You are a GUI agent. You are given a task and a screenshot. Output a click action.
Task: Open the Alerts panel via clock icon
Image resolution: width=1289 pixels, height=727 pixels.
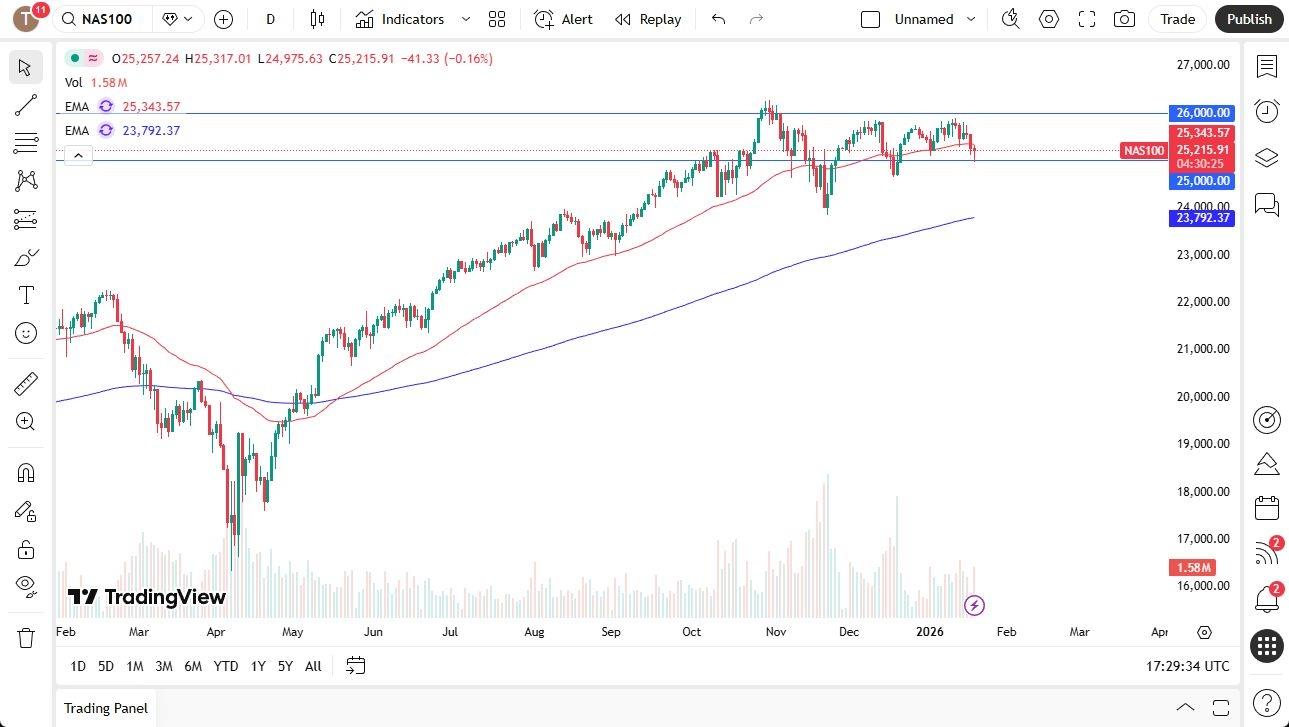[1266, 110]
